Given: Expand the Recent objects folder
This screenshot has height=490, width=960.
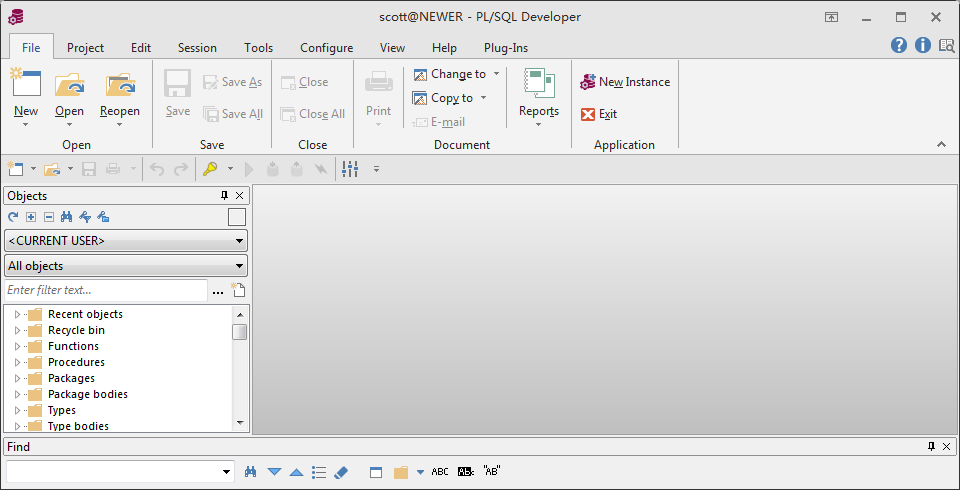Looking at the screenshot, I should point(17,314).
